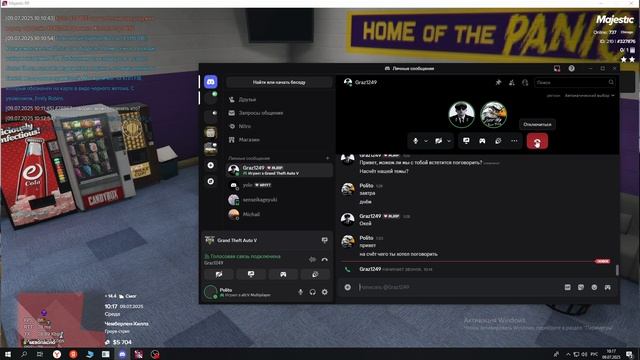This screenshot has height=360, width=640.
Task: Open user settings gear icon
Action: [324, 292]
